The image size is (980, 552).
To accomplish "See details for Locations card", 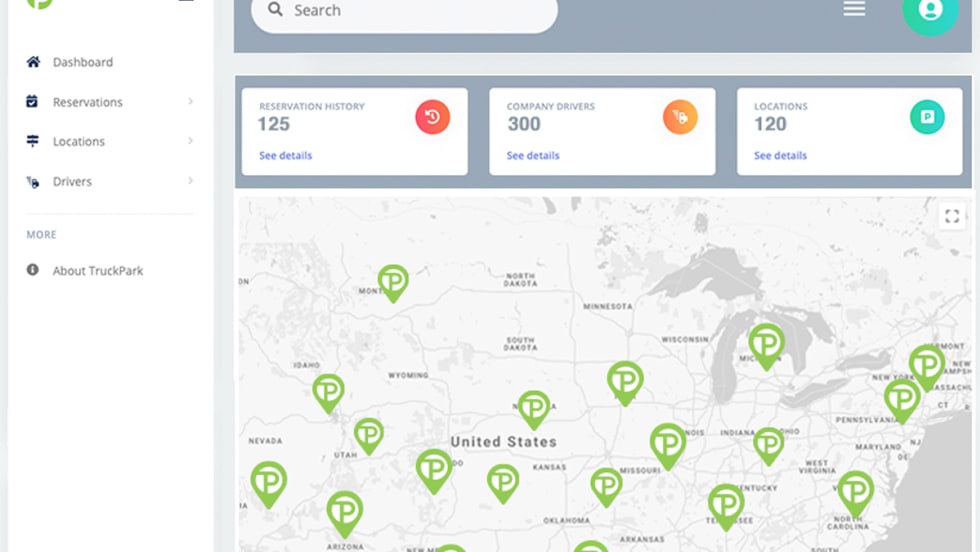I will [x=780, y=156].
